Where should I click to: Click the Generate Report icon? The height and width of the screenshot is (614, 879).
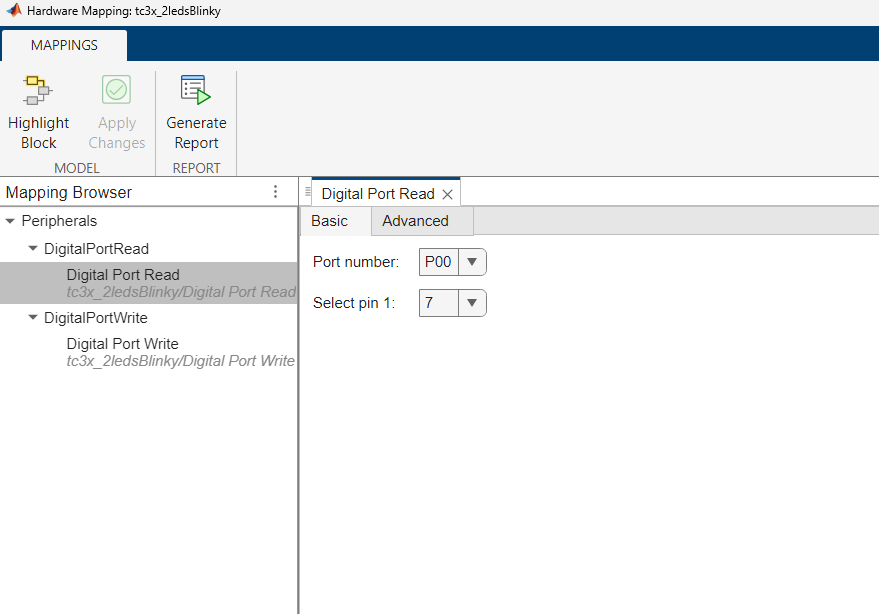tap(196, 91)
